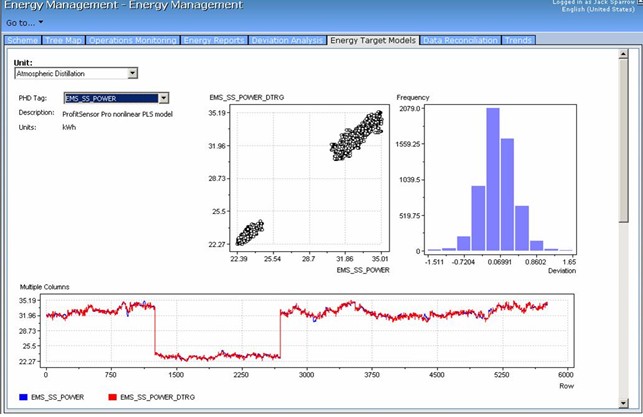
Task: Click the red EMS_SS_POWER_DTRG legend swatch
Action: pyautogui.click(x=112, y=397)
